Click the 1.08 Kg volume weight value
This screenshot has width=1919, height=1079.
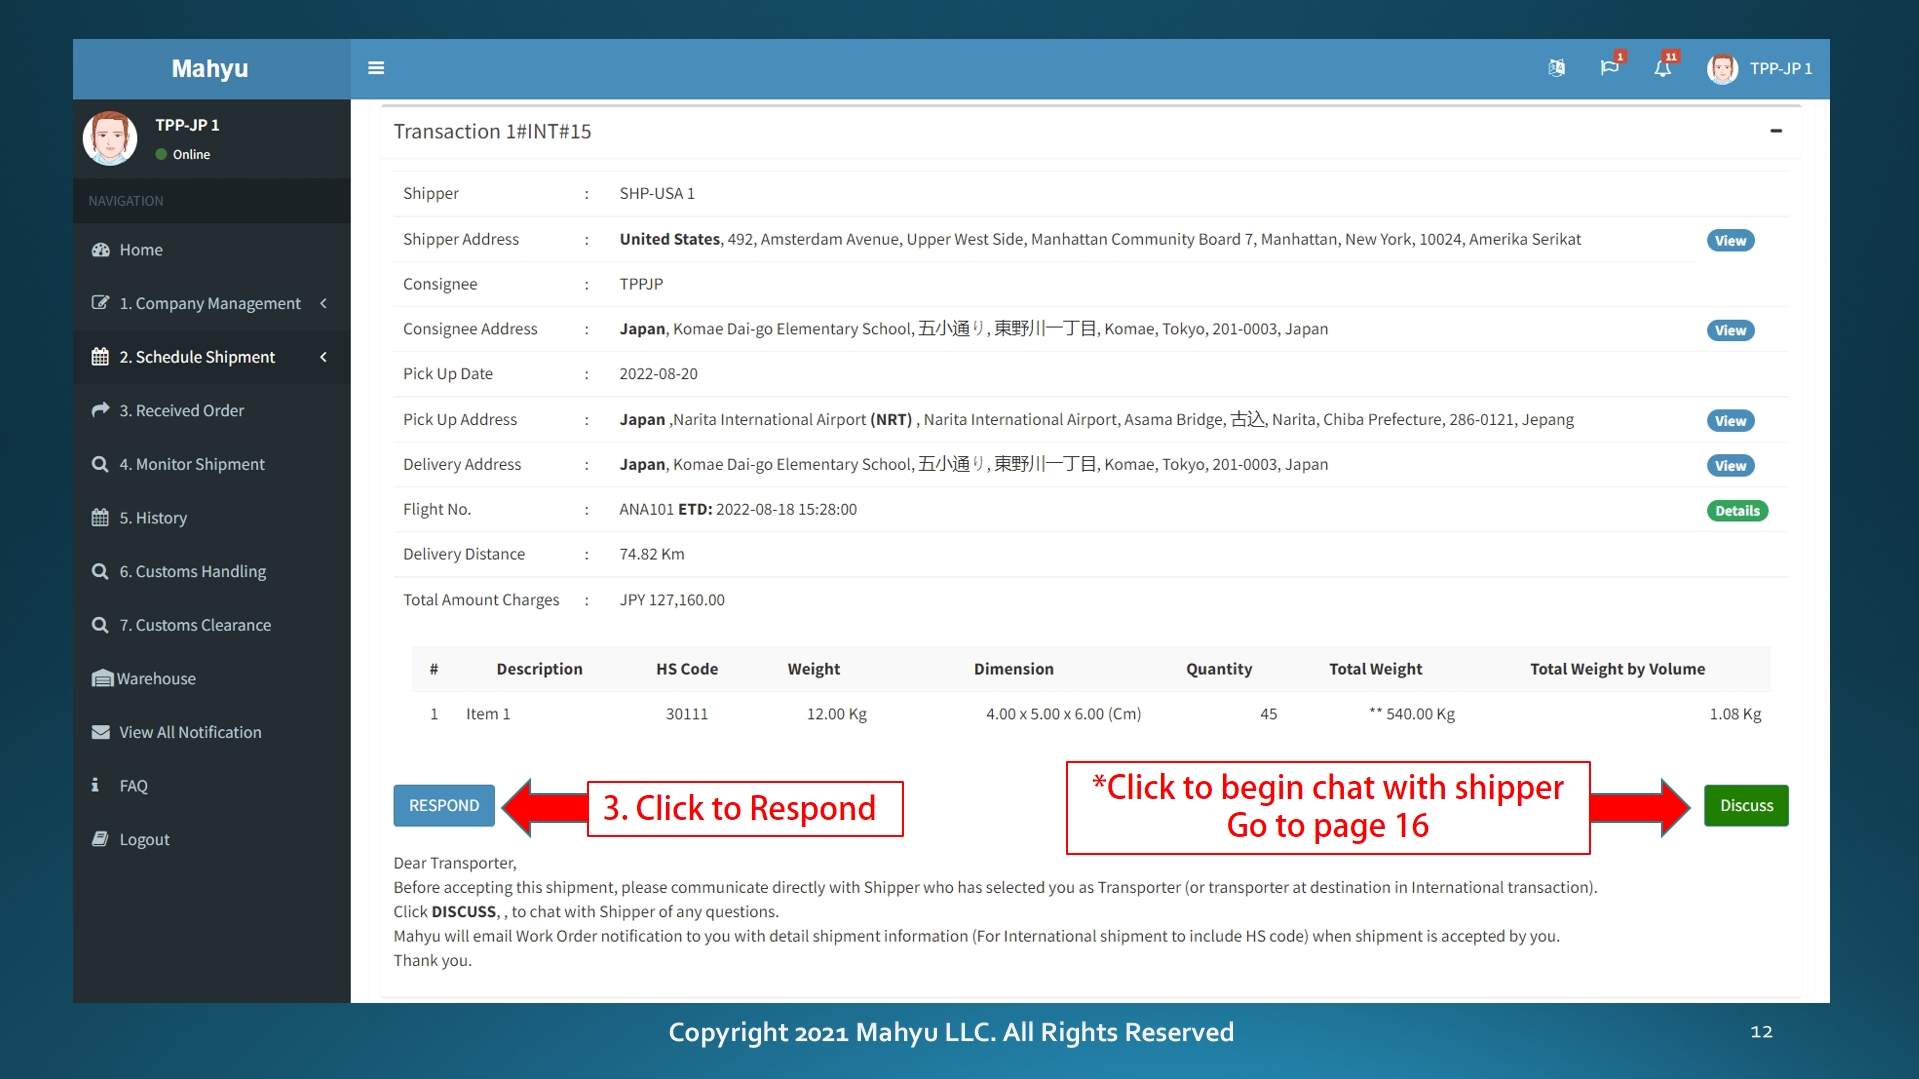pos(1735,714)
